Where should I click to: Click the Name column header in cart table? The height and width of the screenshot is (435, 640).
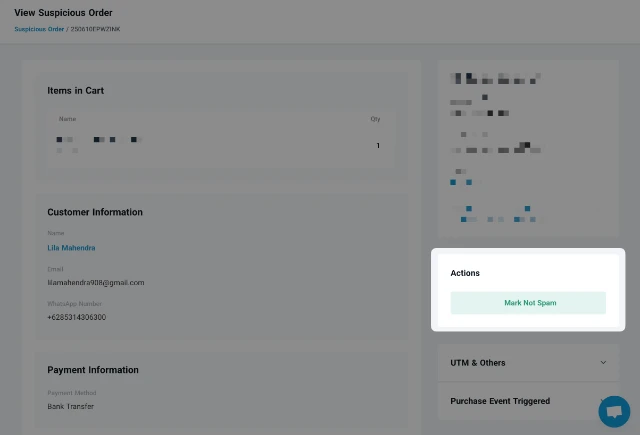pos(67,119)
